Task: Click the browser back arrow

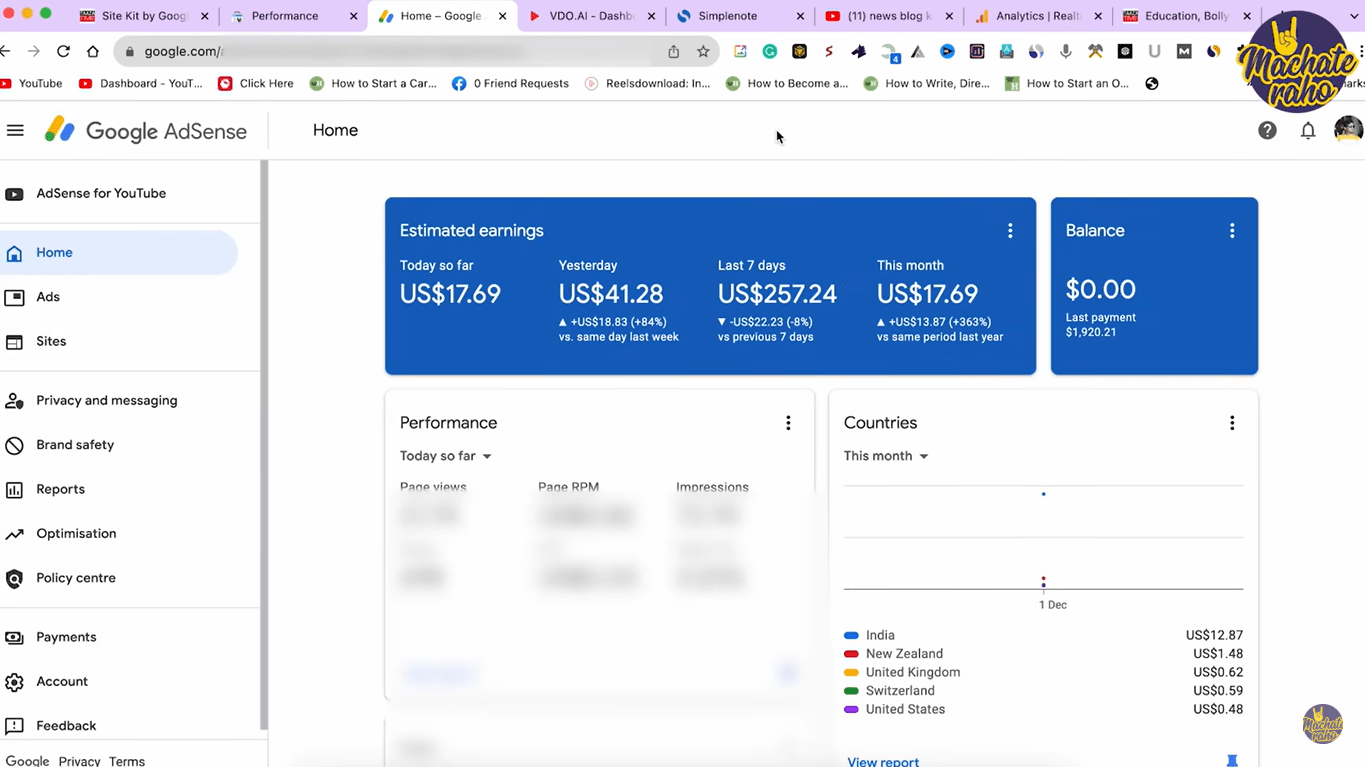Action: click(5, 51)
